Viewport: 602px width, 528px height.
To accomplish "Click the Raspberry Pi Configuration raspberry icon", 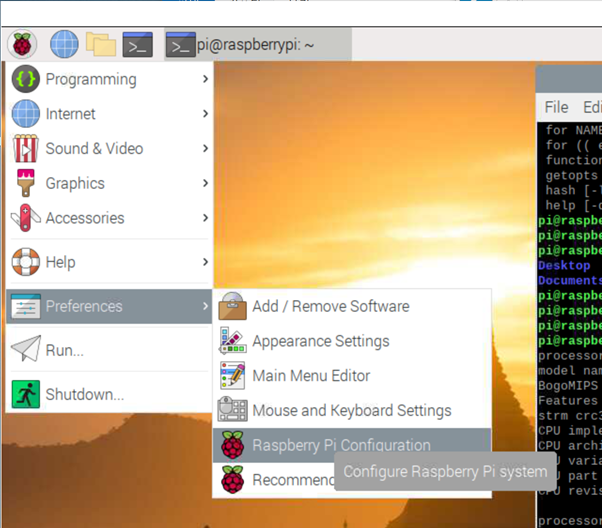I will coord(232,445).
